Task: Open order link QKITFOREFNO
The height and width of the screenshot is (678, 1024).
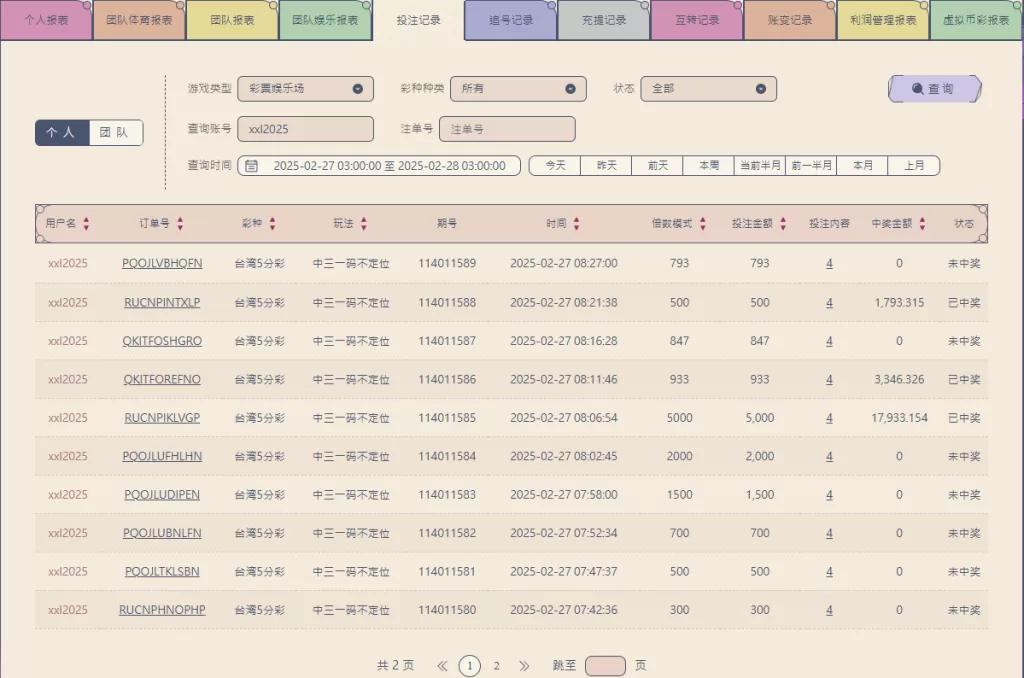Action: point(162,379)
